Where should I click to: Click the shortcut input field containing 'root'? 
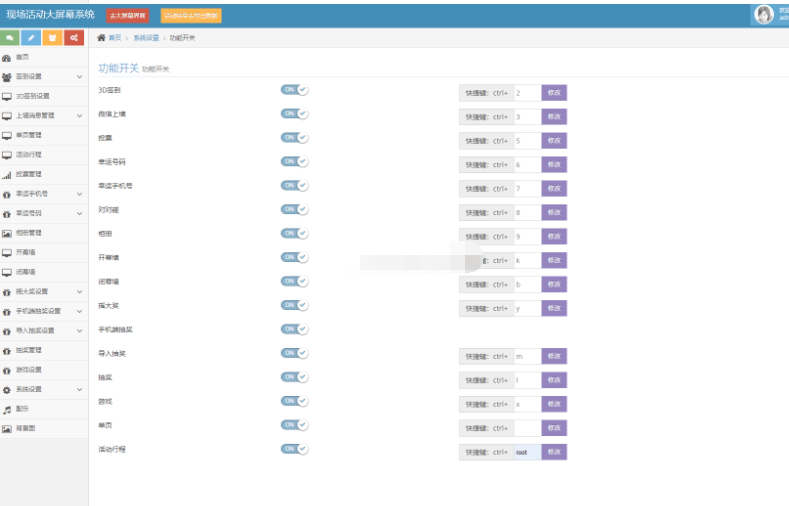pos(526,452)
